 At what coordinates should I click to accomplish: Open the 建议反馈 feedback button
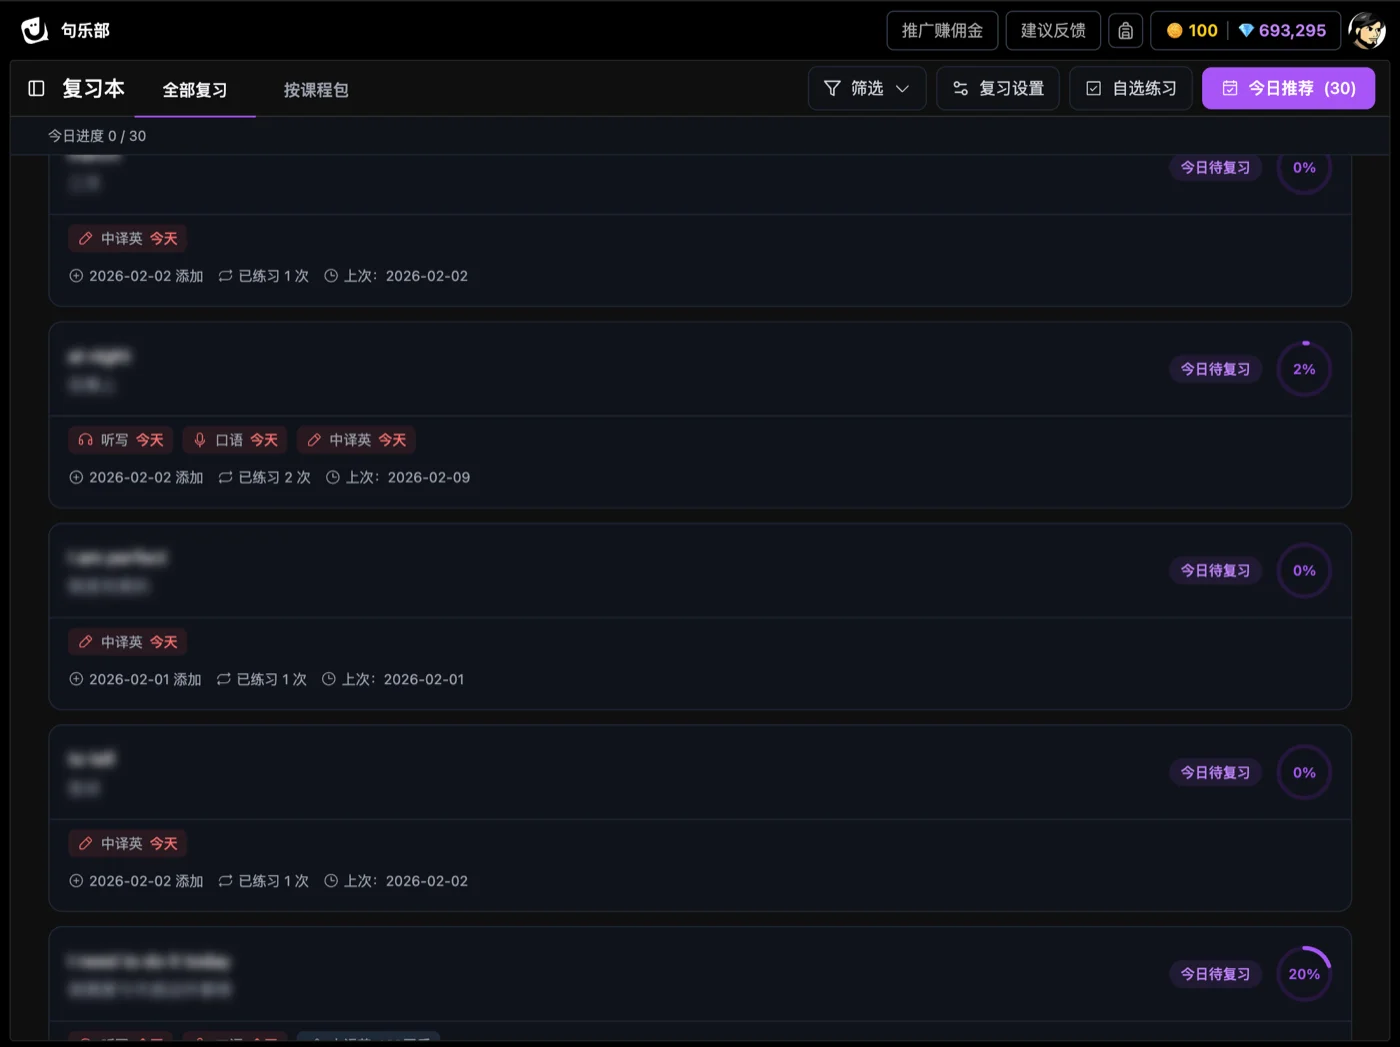1053,31
